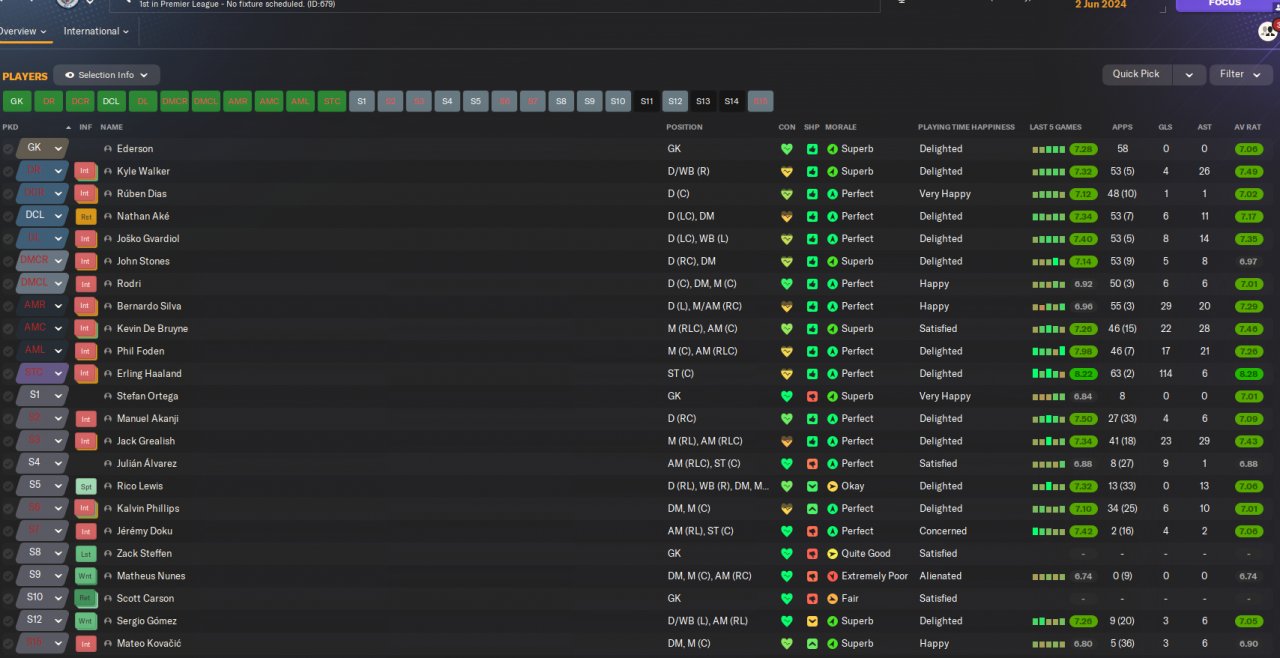Select the green GK position chip

[x=17, y=101]
